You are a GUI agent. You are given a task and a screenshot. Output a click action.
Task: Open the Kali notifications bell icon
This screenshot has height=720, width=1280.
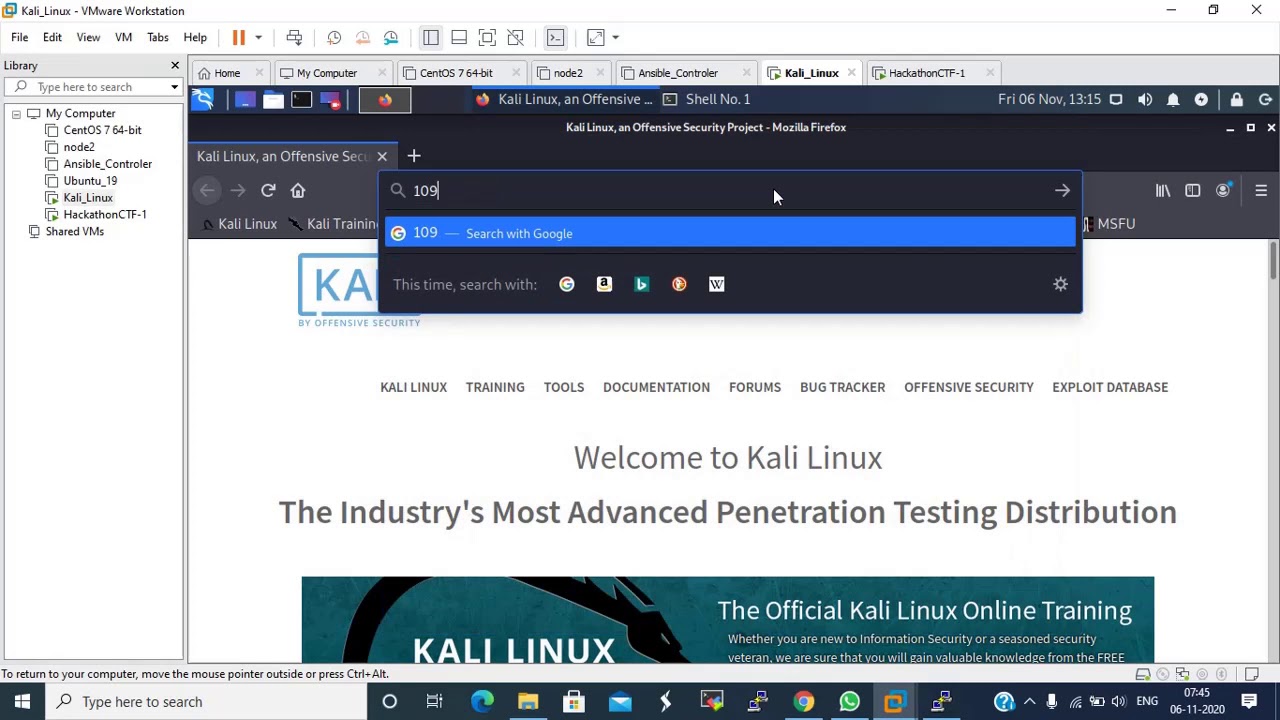click(1173, 99)
